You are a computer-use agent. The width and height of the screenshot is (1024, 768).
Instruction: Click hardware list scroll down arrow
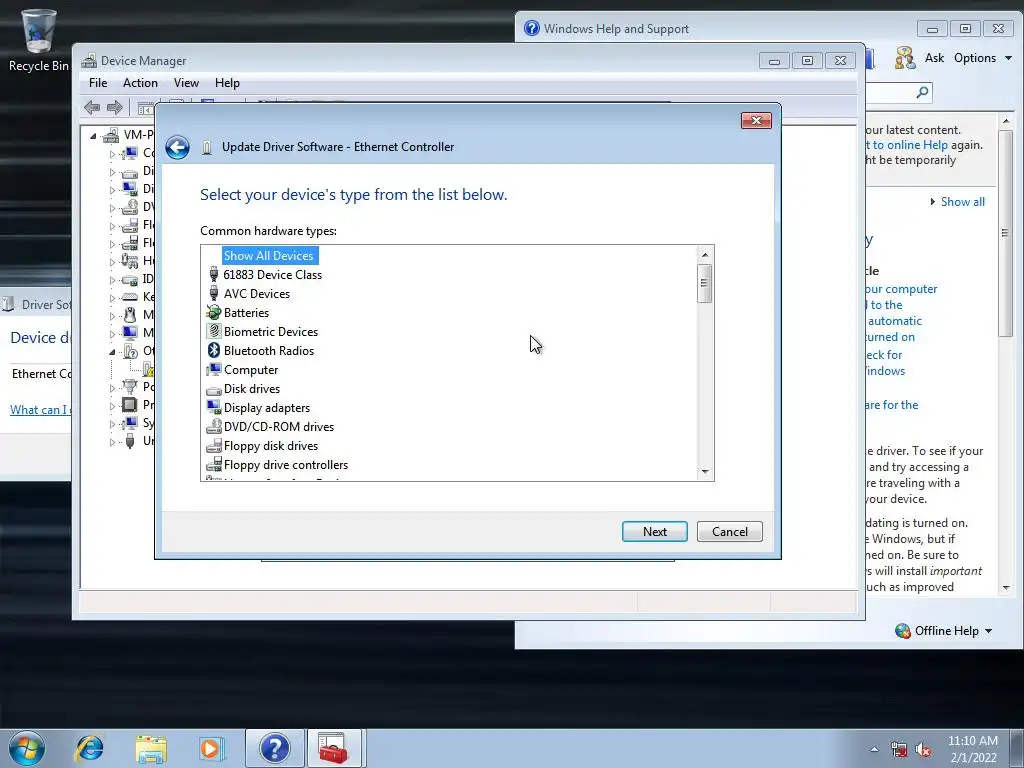705,472
